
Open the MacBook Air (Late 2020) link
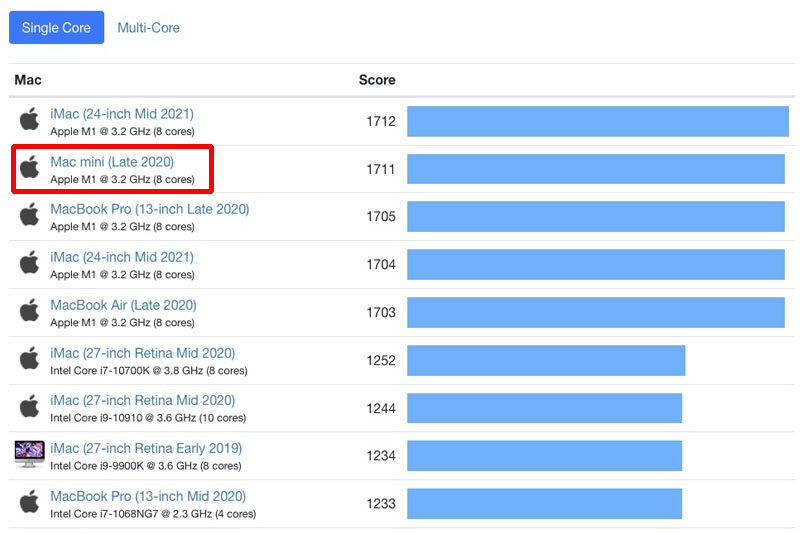[x=123, y=305]
